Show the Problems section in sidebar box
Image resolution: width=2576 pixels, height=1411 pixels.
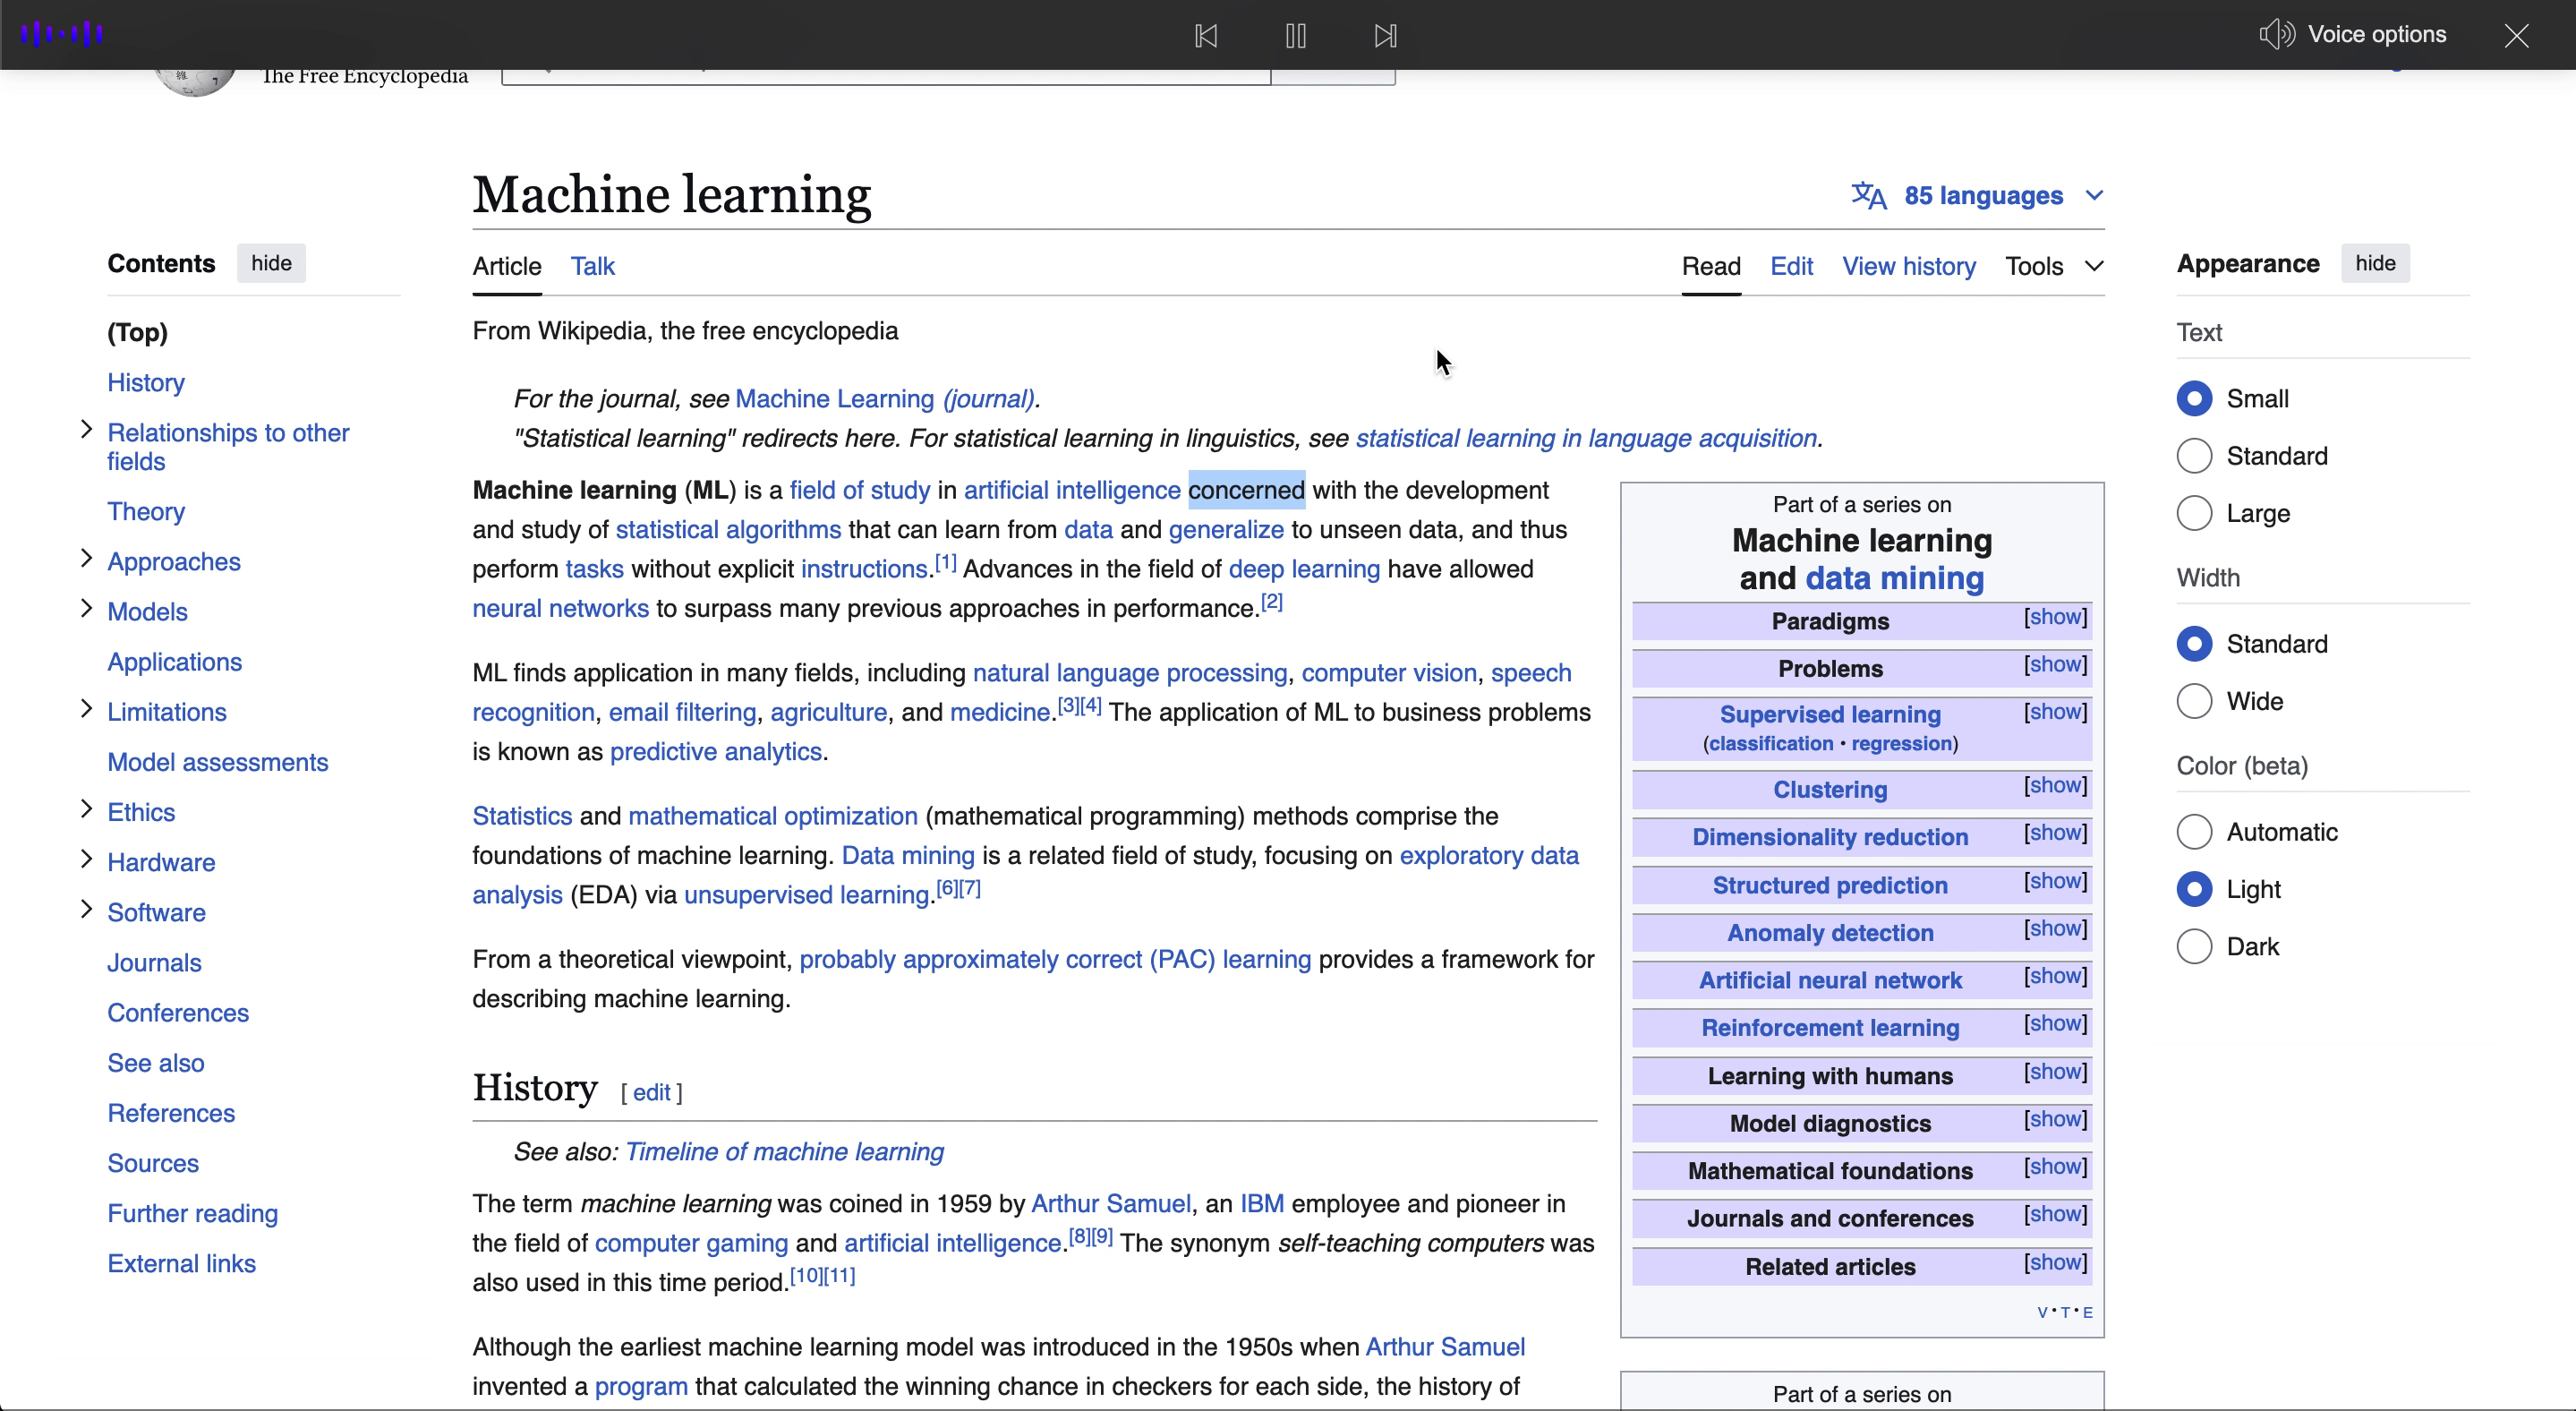click(2055, 664)
